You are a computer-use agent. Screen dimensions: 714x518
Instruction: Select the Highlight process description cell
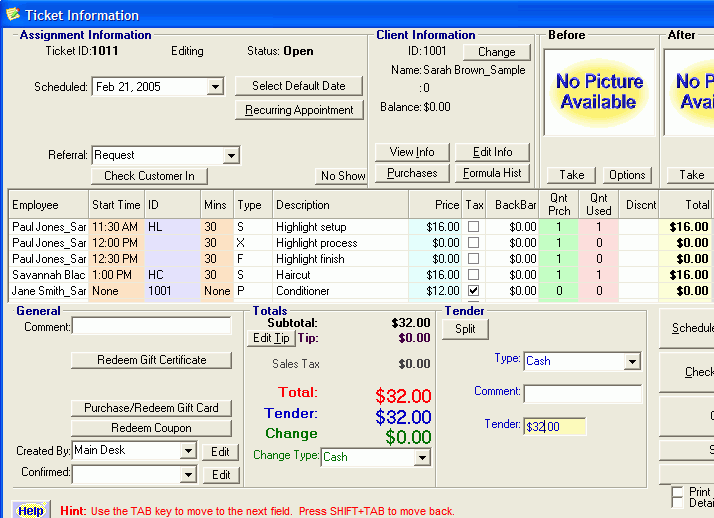(340, 243)
